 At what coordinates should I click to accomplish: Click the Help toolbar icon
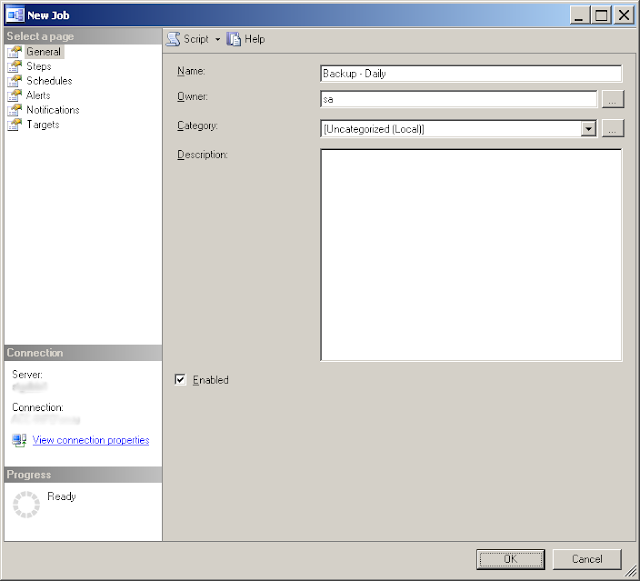pyautogui.click(x=233, y=39)
